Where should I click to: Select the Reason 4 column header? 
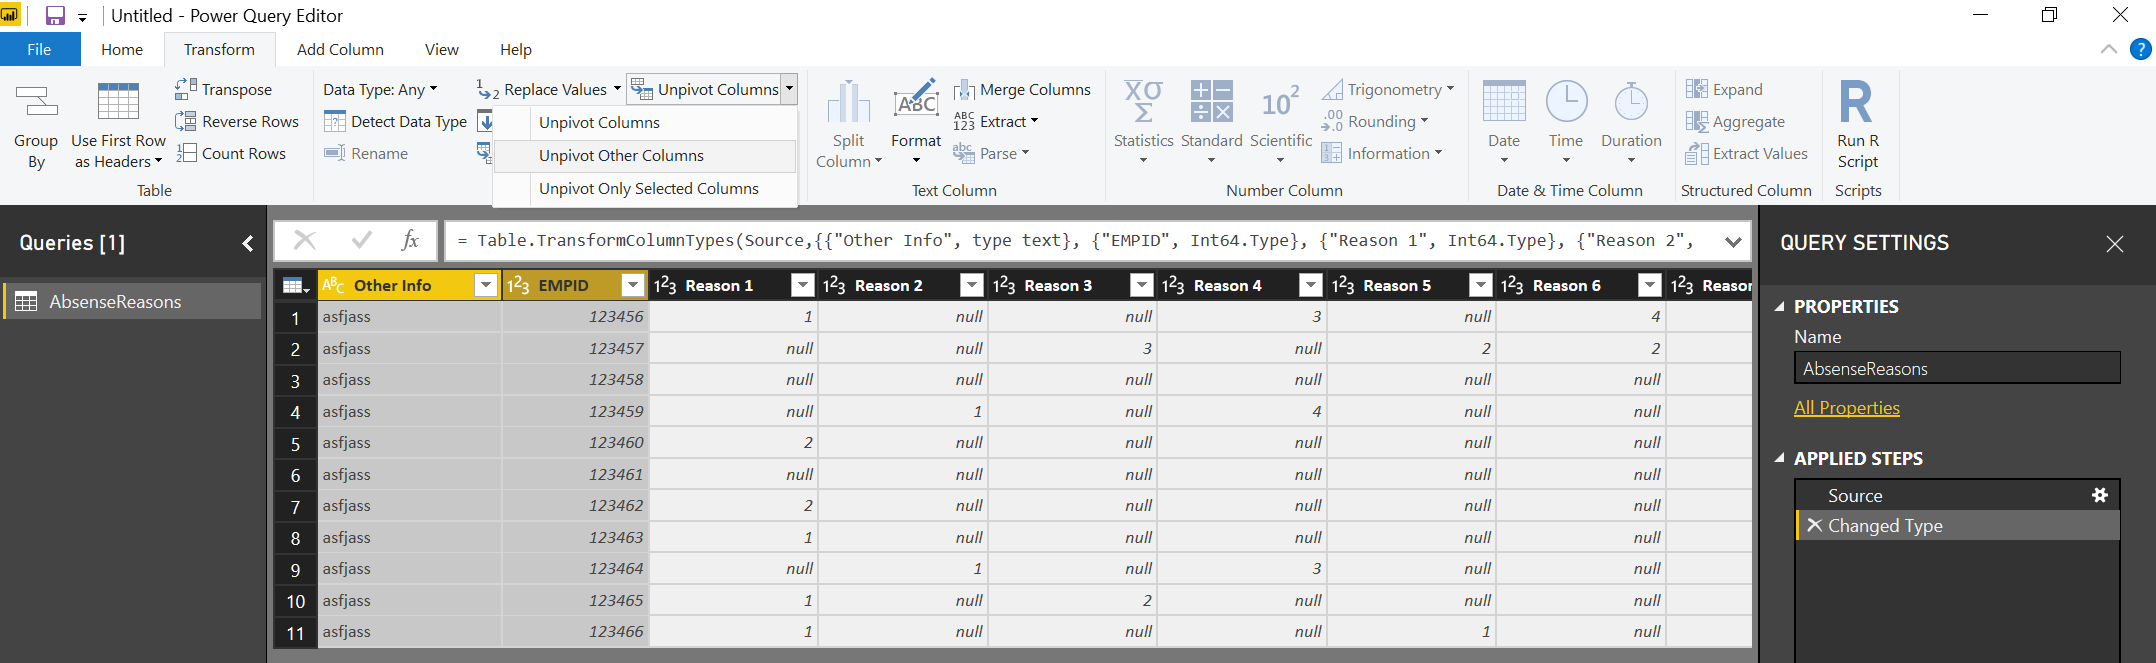1242,285
